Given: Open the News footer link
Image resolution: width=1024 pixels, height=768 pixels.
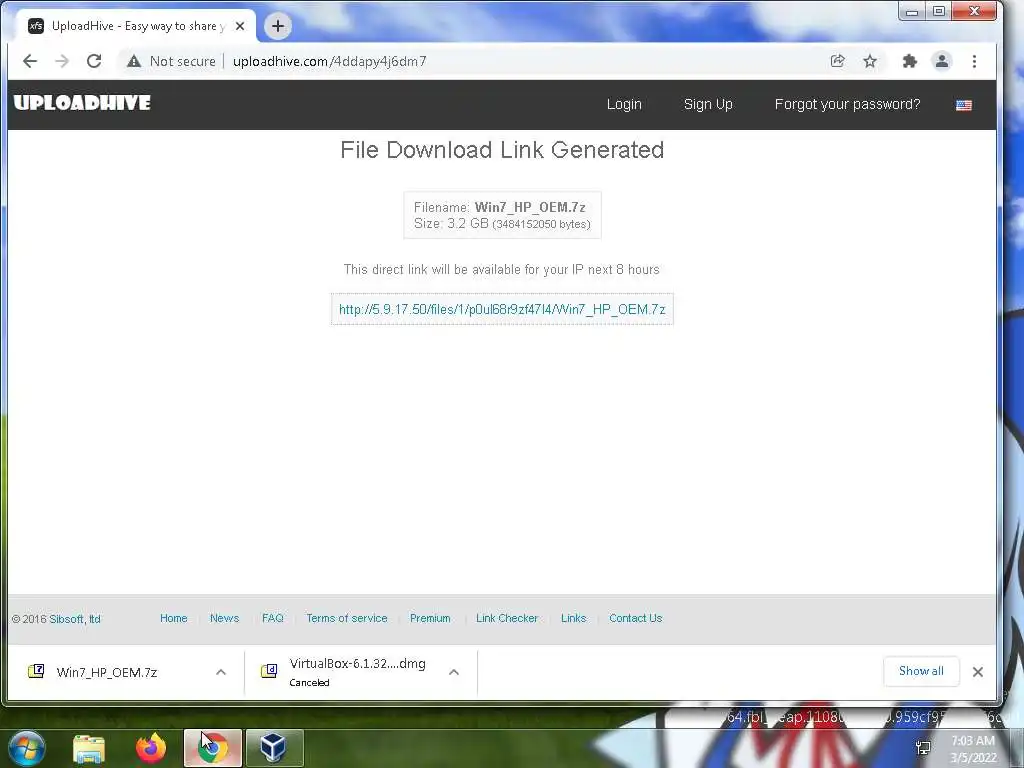Looking at the screenshot, I should 224,618.
